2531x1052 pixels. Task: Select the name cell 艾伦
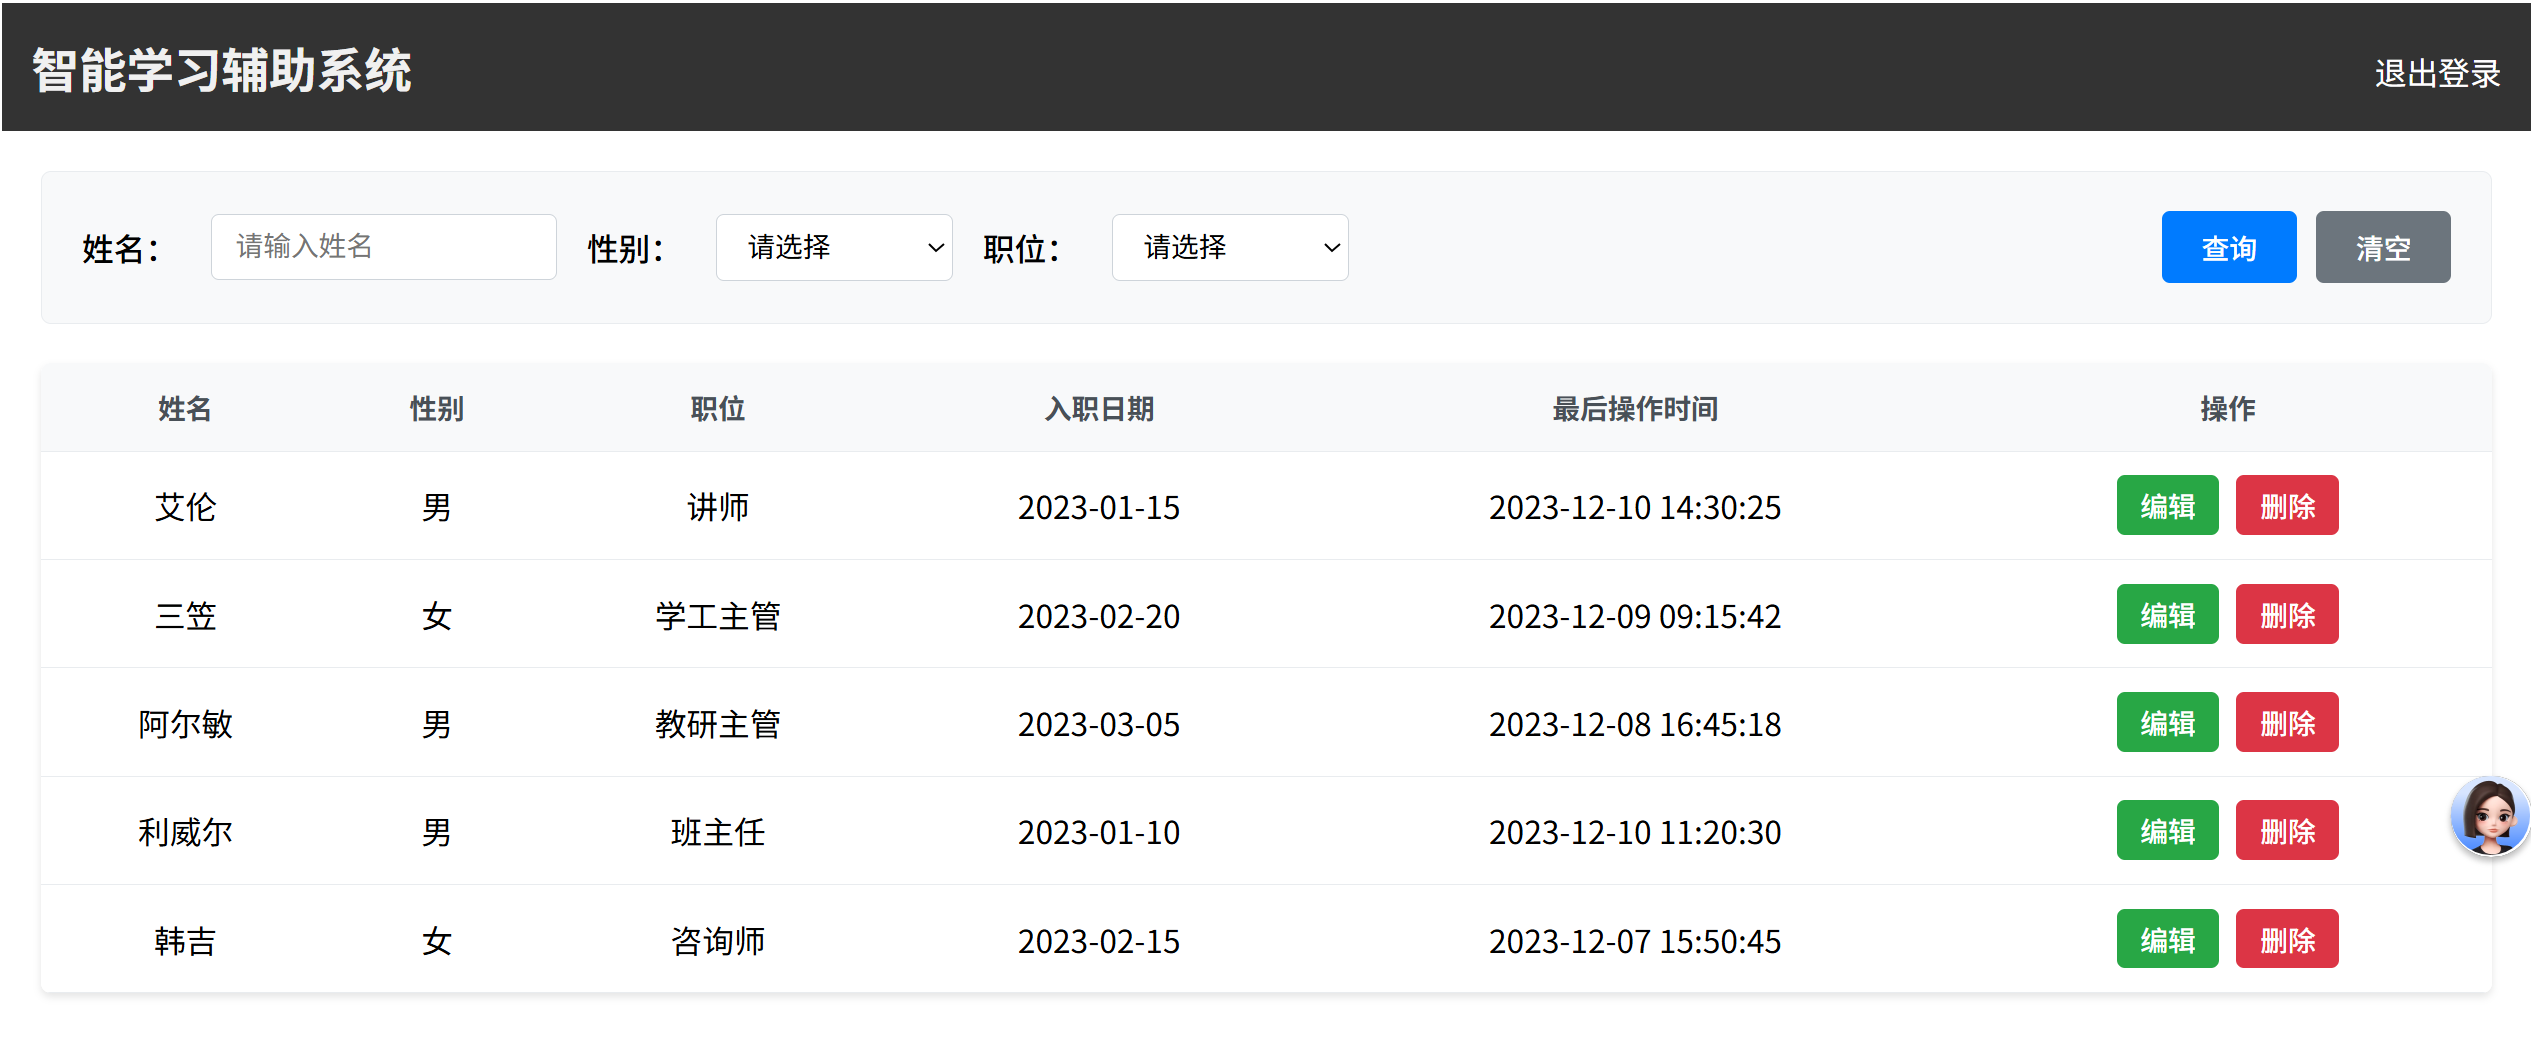coord(185,507)
